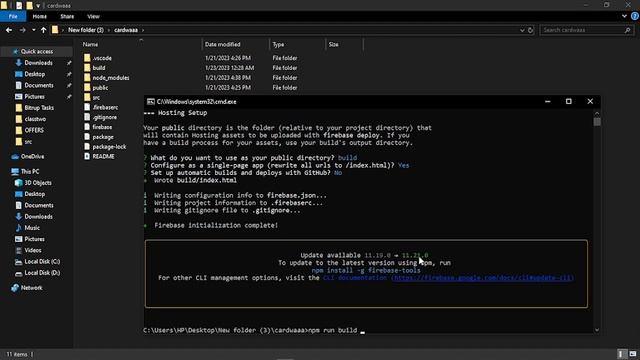This screenshot has width=640, height=360.
Task: Switch to large icons view button
Action: click(x=633, y=354)
